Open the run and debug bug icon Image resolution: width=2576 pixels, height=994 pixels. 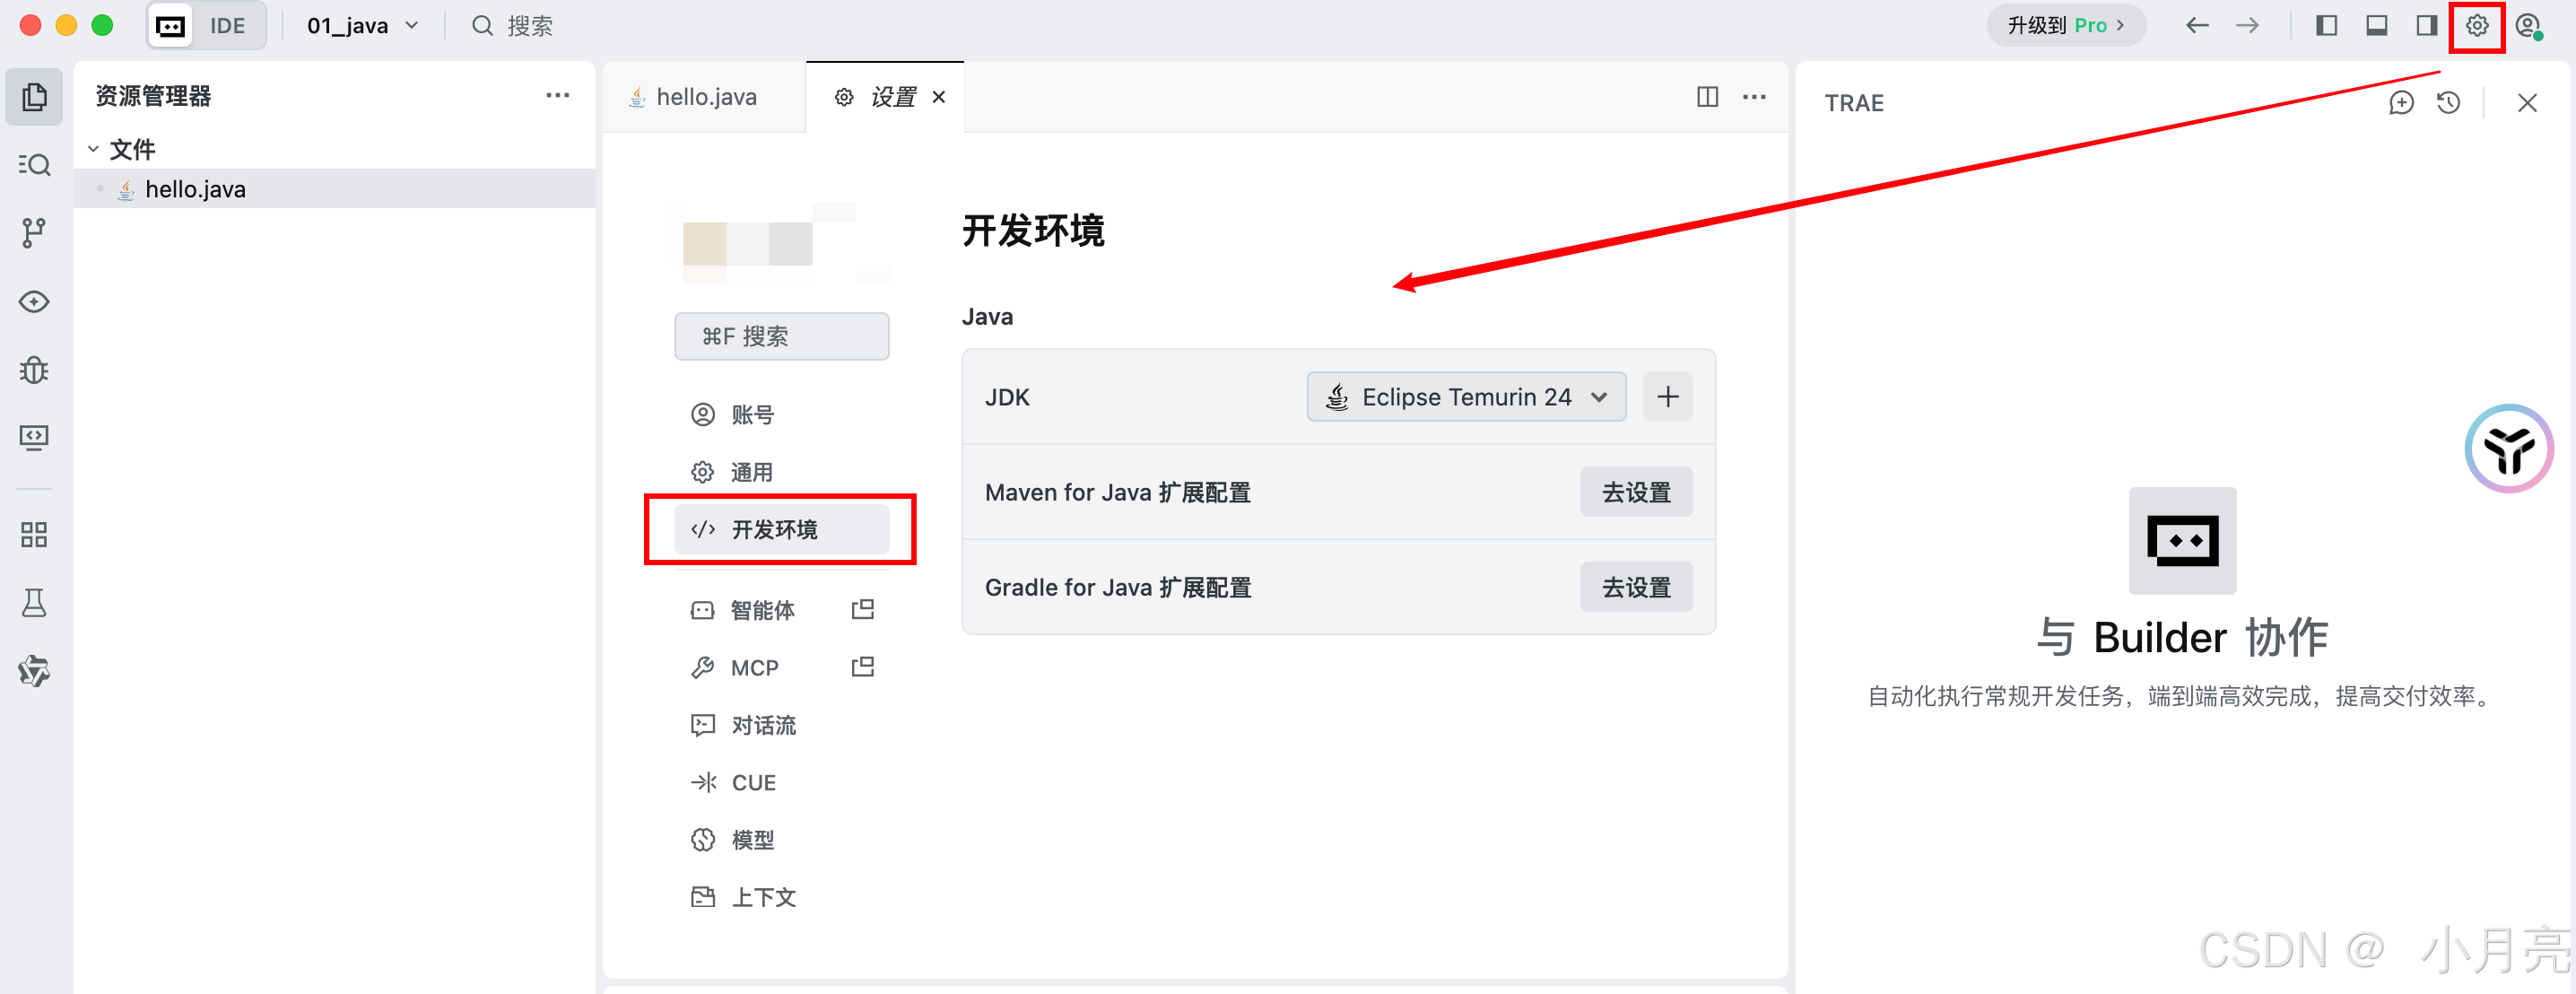pos(34,370)
